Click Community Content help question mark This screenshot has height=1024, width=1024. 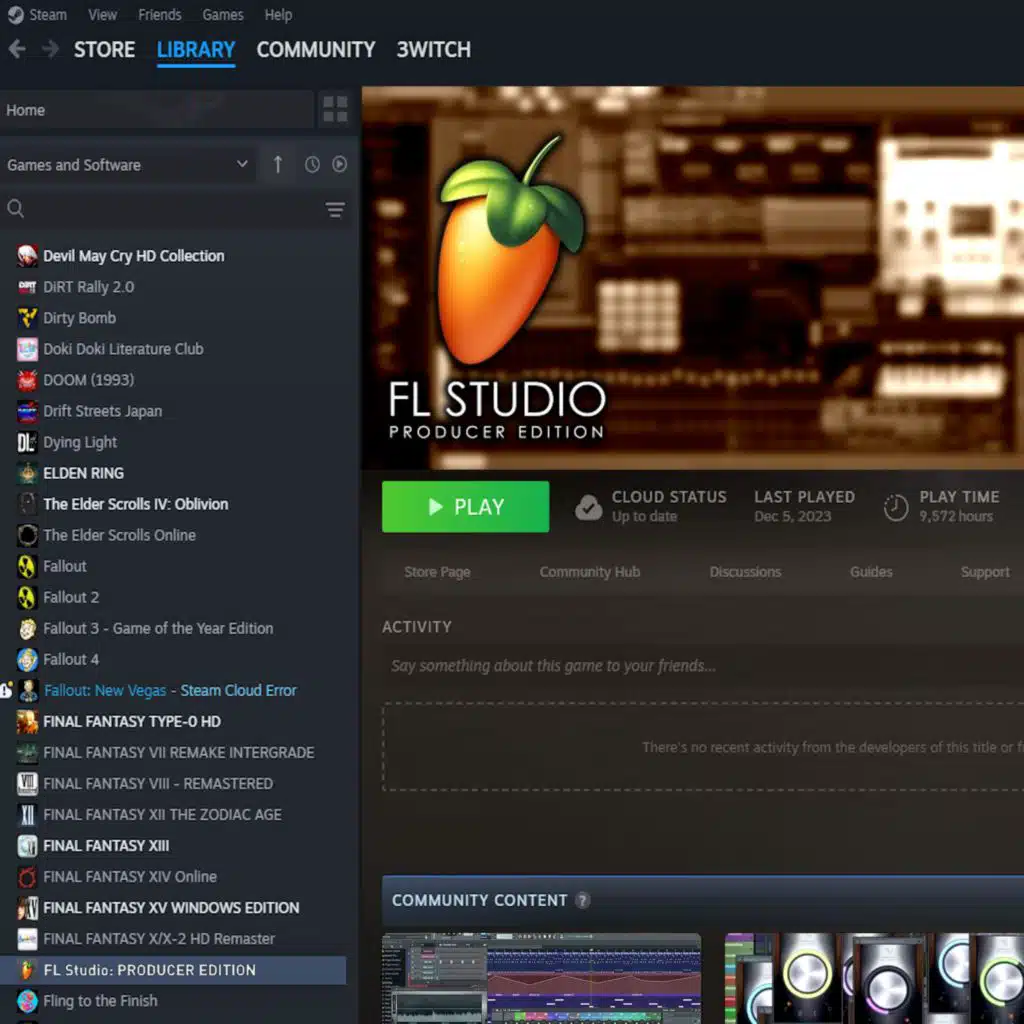[583, 900]
